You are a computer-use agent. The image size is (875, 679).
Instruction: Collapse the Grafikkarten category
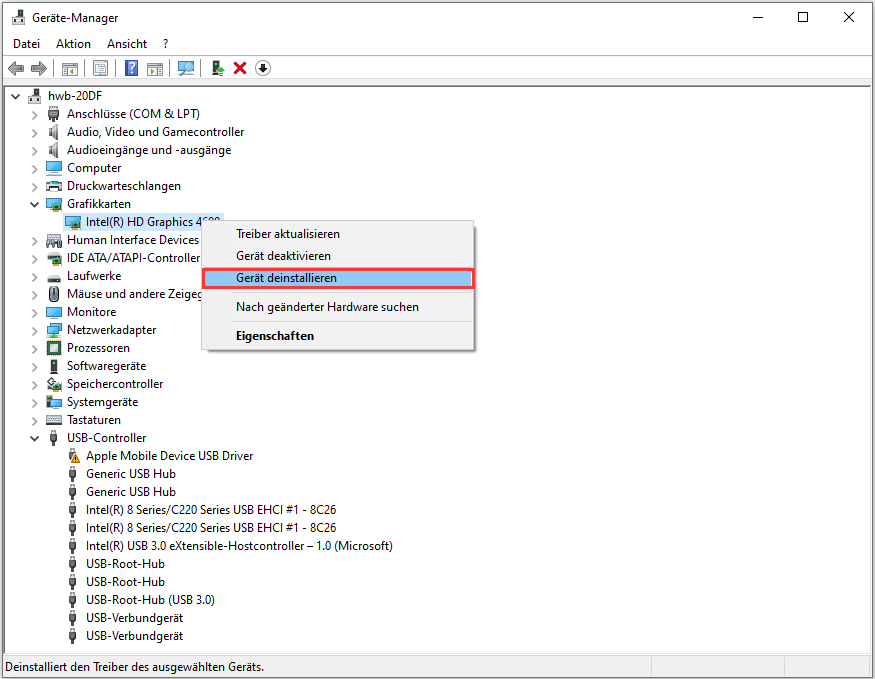[35, 205]
